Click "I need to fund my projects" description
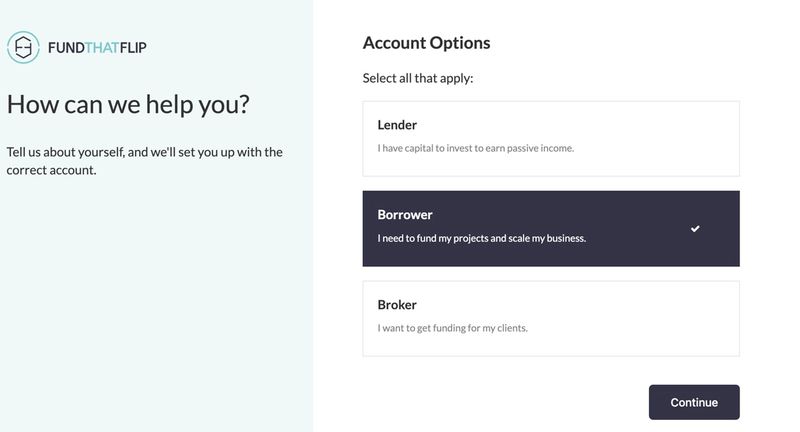The width and height of the screenshot is (800, 432). pos(481,239)
